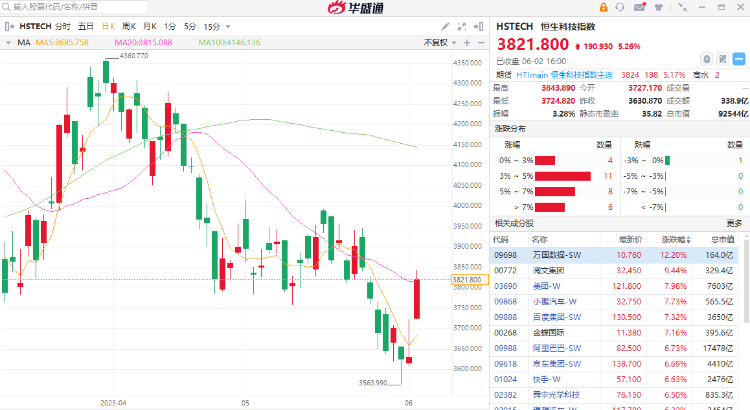This screenshot has height=410, width=750.
Task: Select the 美团-W row name
Action: 547,286
